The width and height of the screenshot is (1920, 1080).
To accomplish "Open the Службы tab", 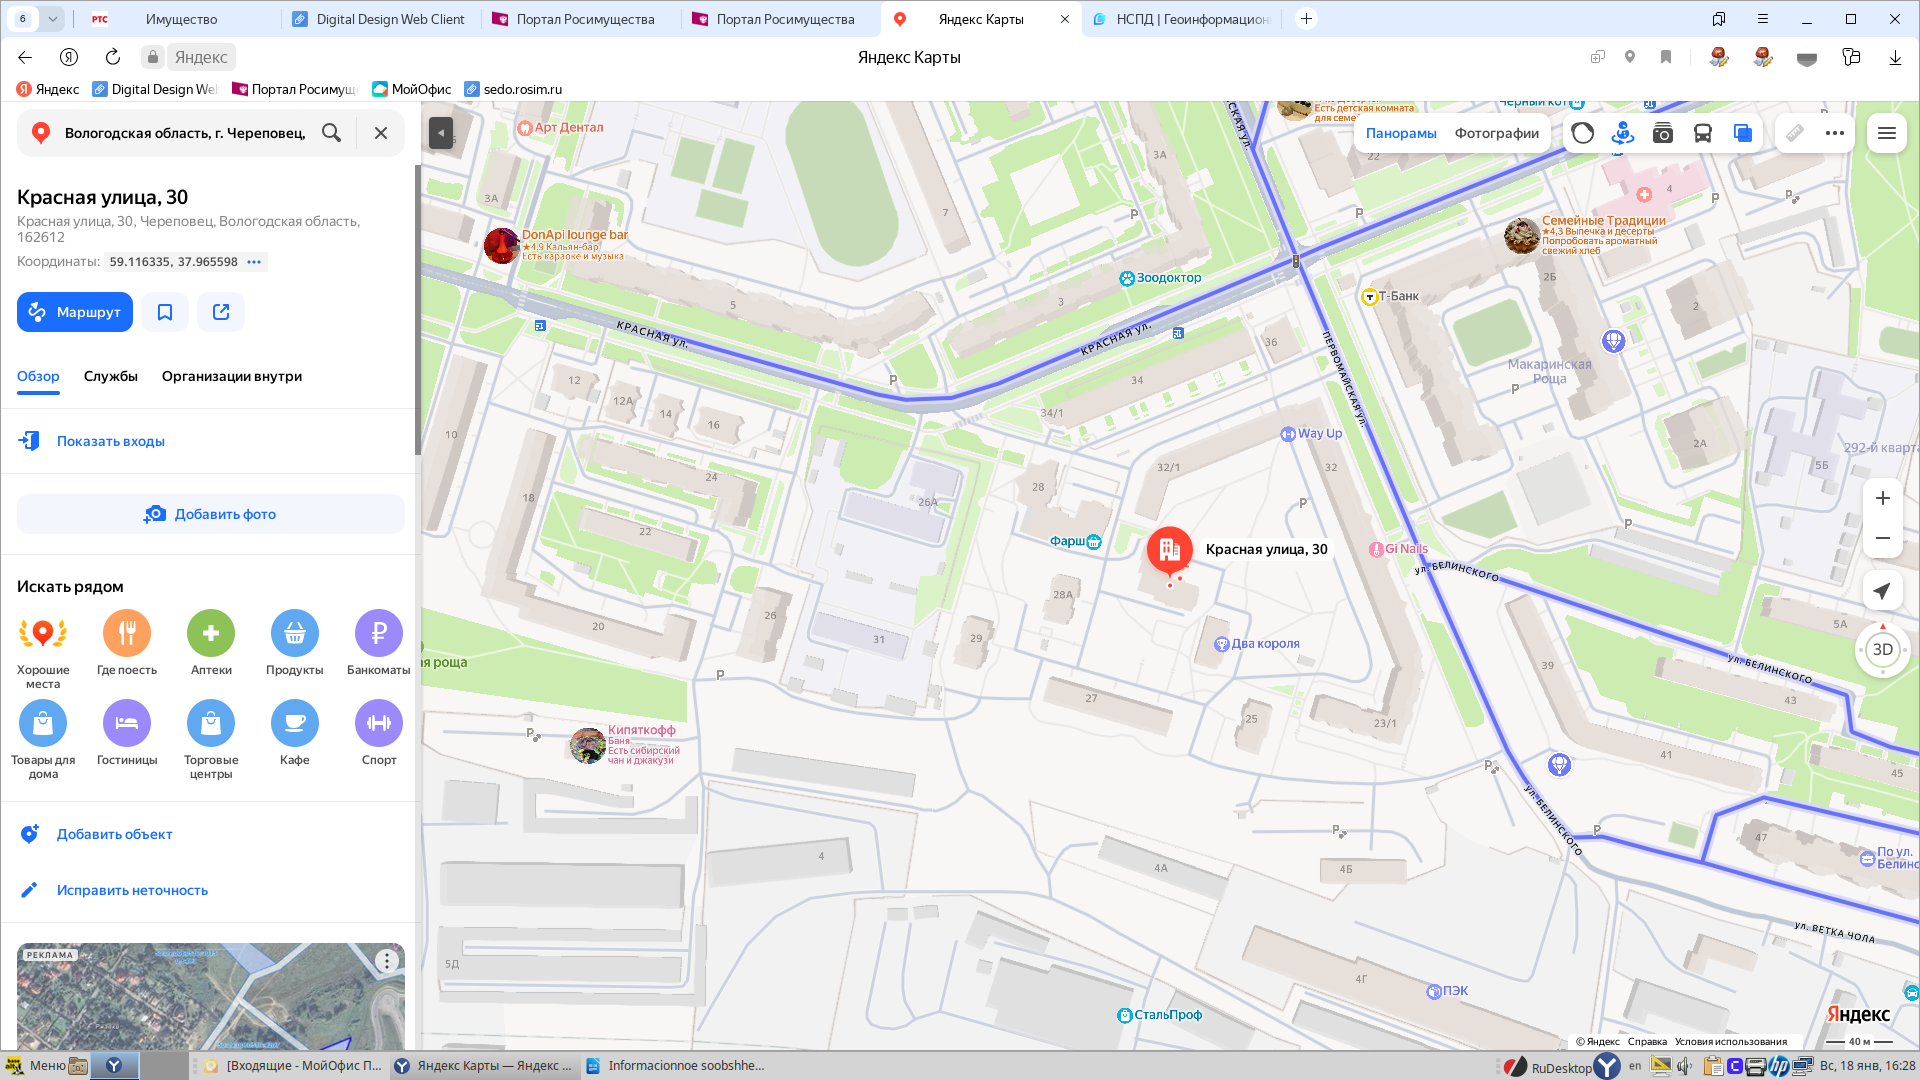I will (111, 376).
